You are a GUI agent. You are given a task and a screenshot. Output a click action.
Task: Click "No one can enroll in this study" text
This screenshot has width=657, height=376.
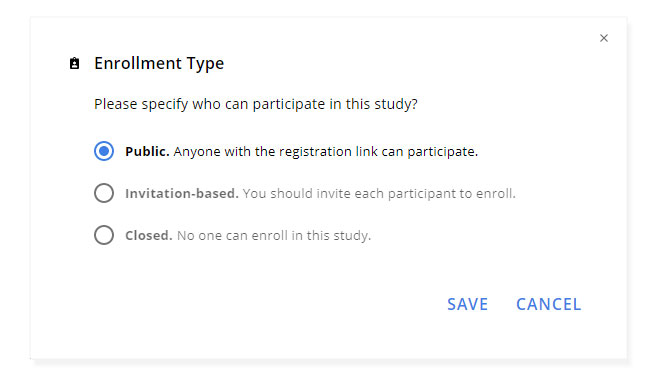coord(274,235)
